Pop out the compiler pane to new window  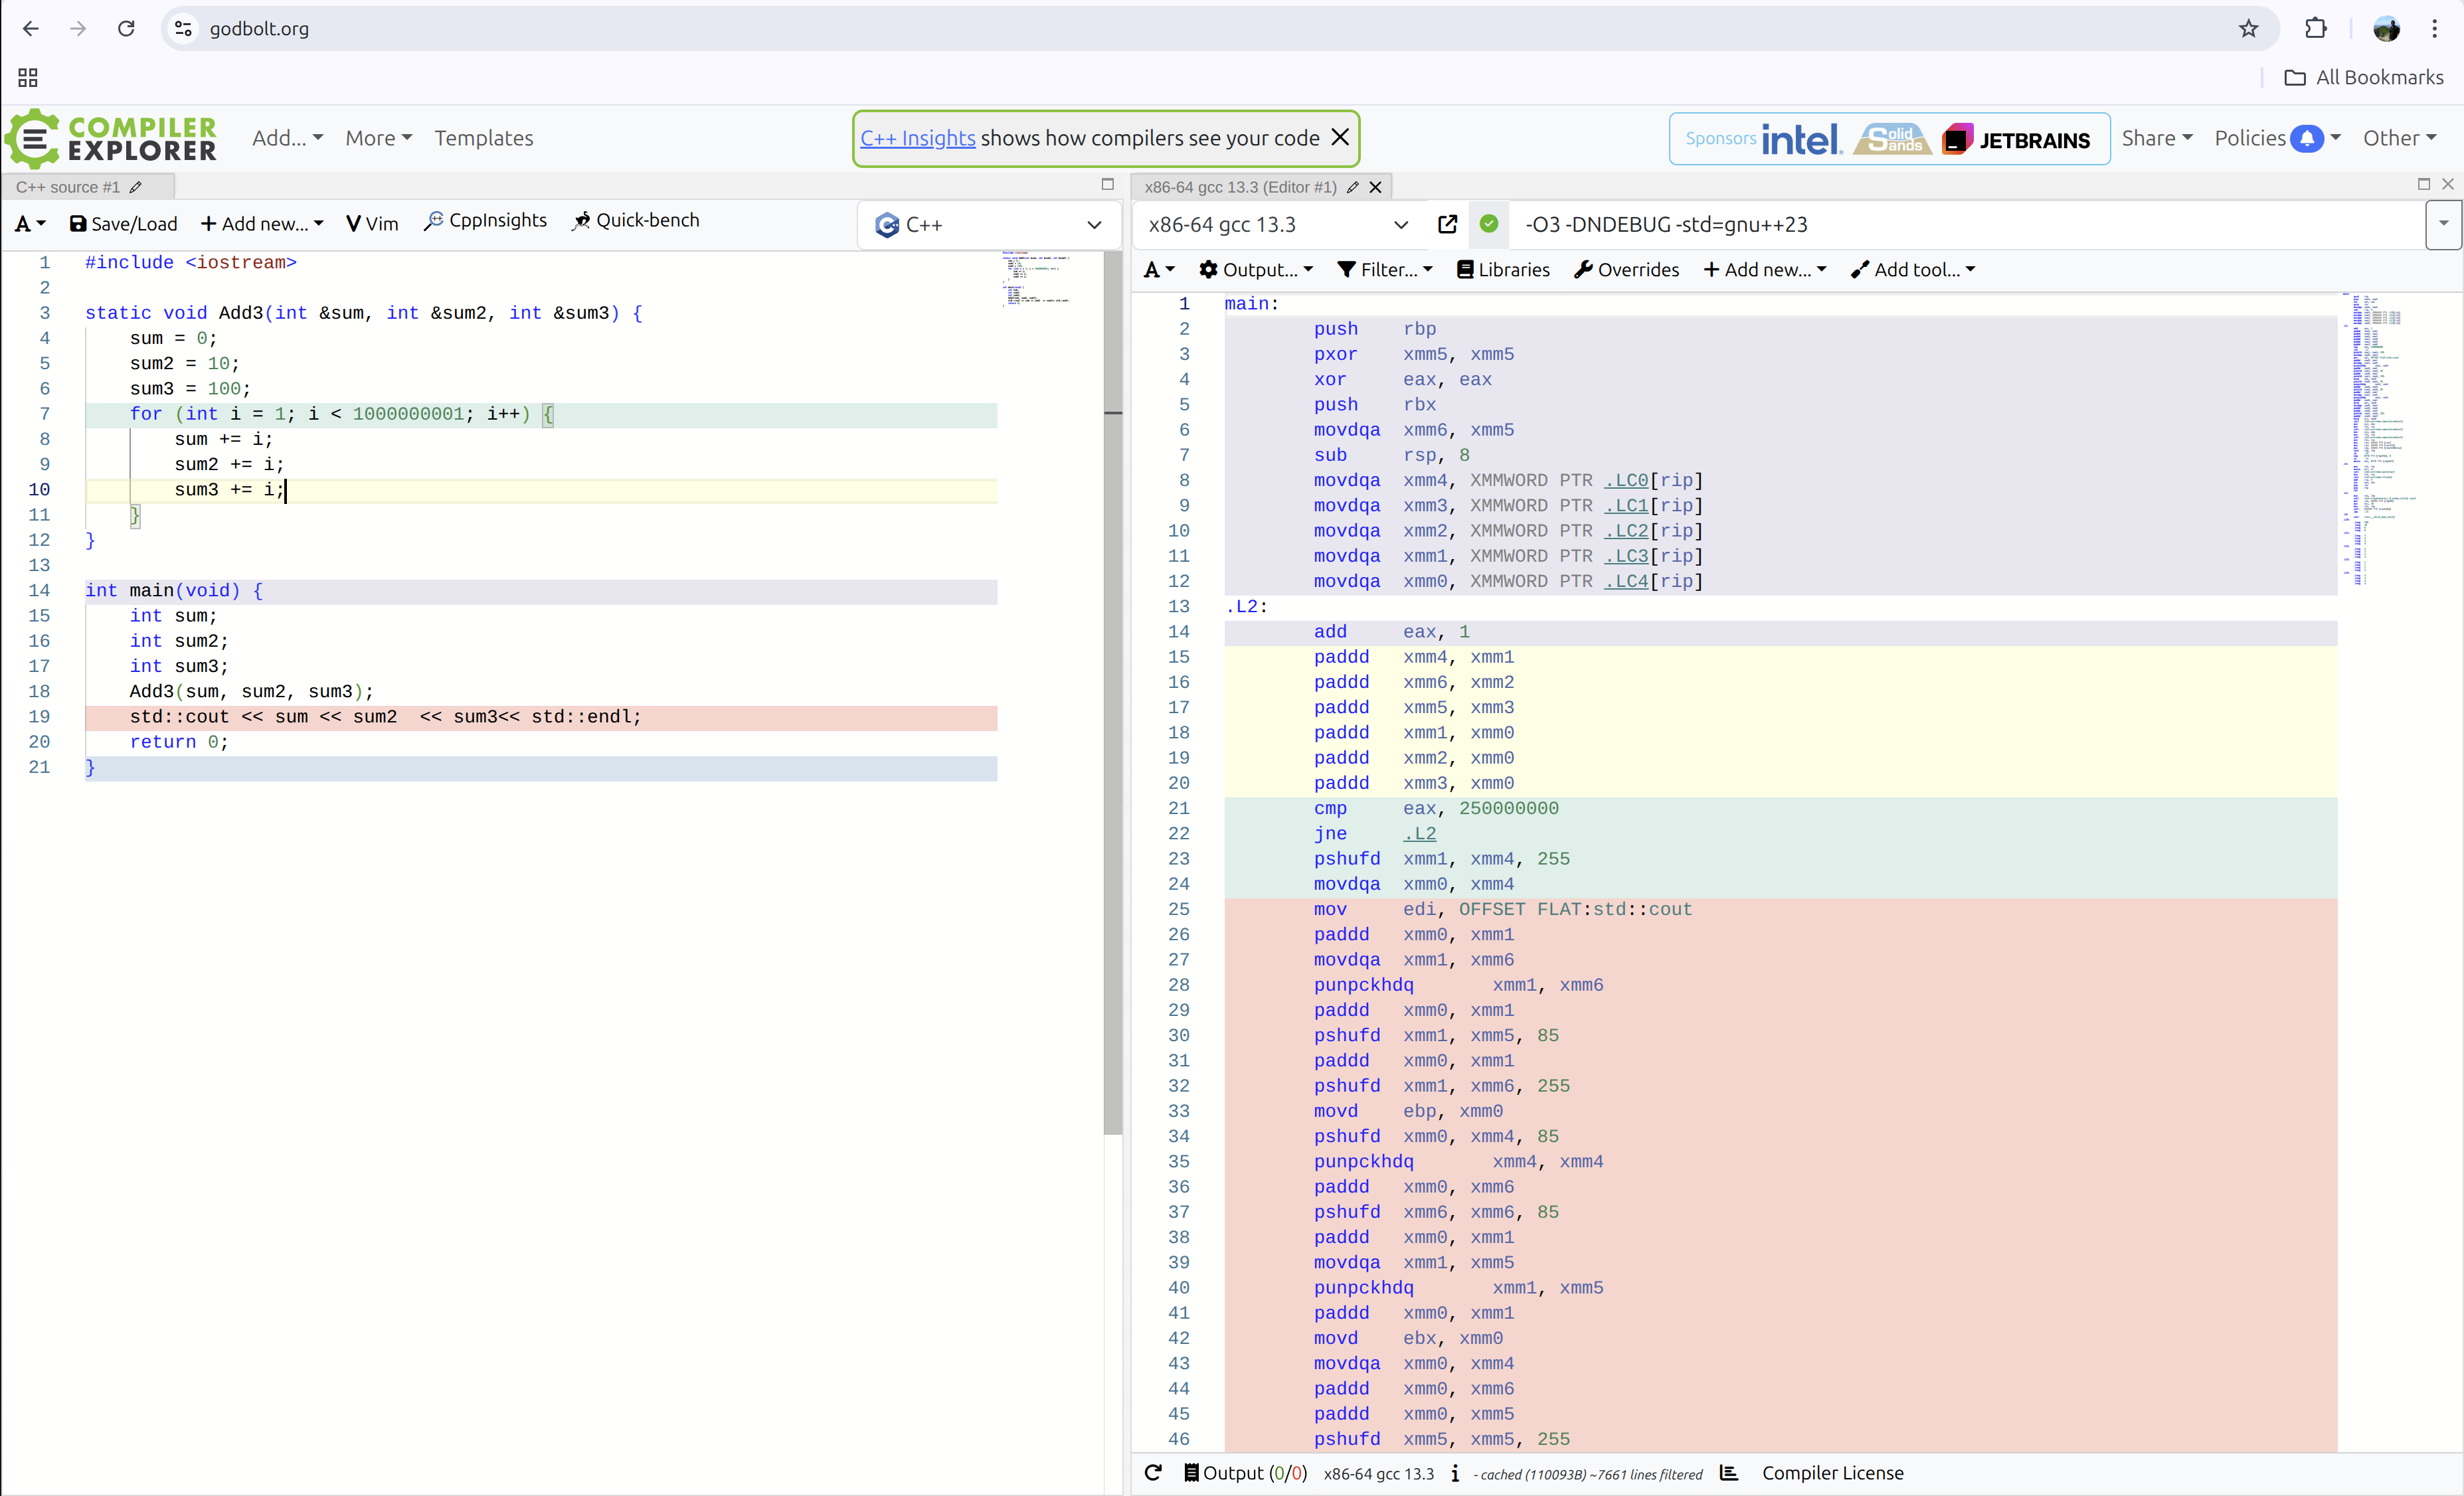pyautogui.click(x=1447, y=224)
